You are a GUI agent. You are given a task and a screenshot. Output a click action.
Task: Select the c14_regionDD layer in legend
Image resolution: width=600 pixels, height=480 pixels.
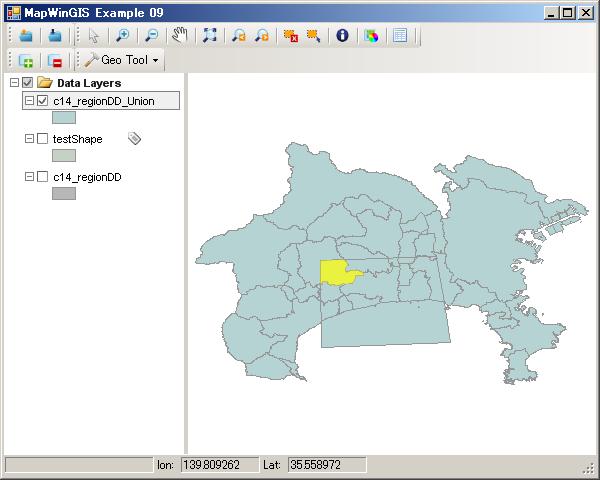pyautogui.click(x=87, y=177)
